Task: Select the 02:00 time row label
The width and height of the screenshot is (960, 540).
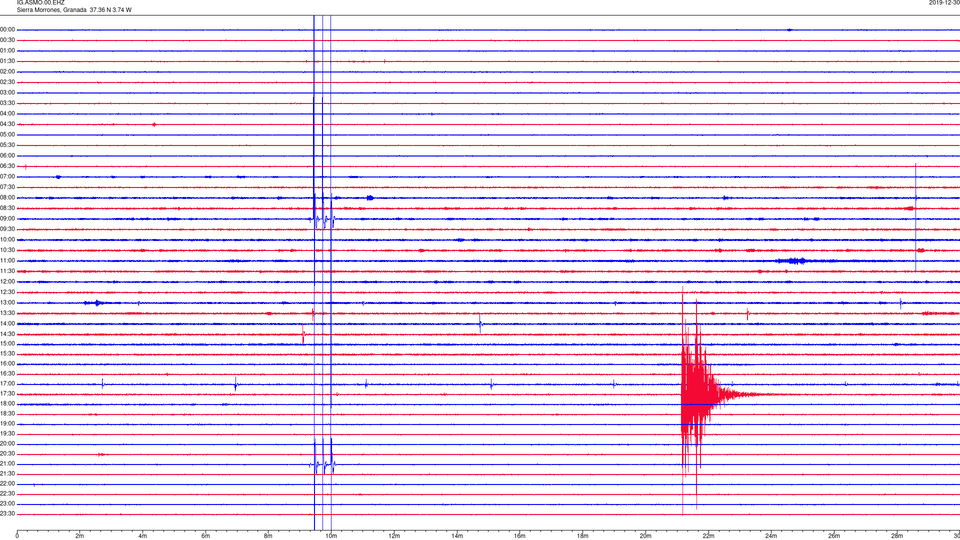Action: point(7,72)
